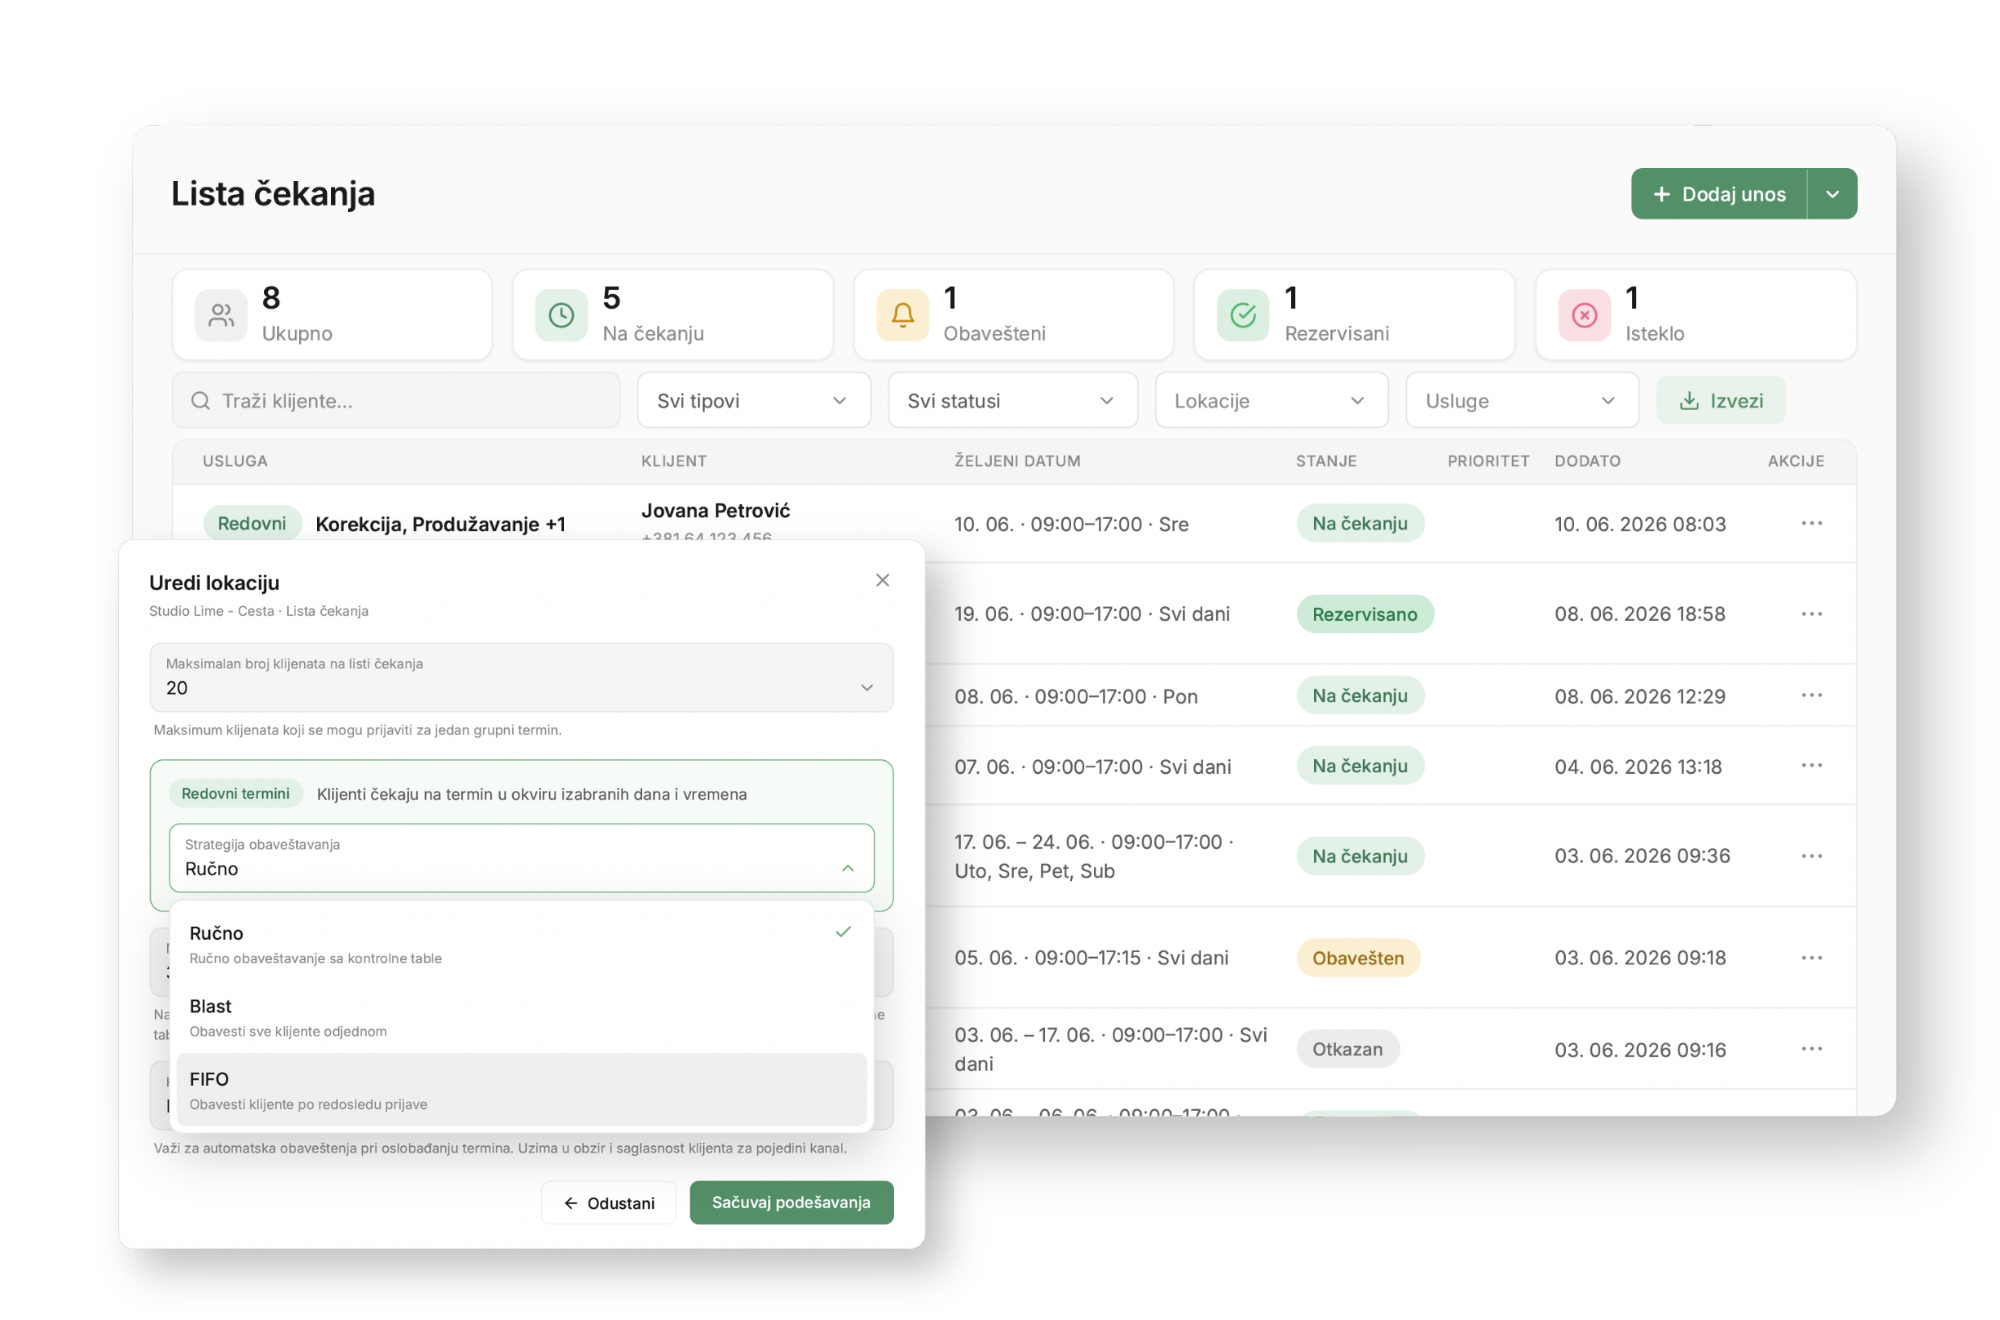Image resolution: width=2000 pixels, height=1320 pixels.
Task: Click the PRIORITET column header
Action: click(1488, 461)
